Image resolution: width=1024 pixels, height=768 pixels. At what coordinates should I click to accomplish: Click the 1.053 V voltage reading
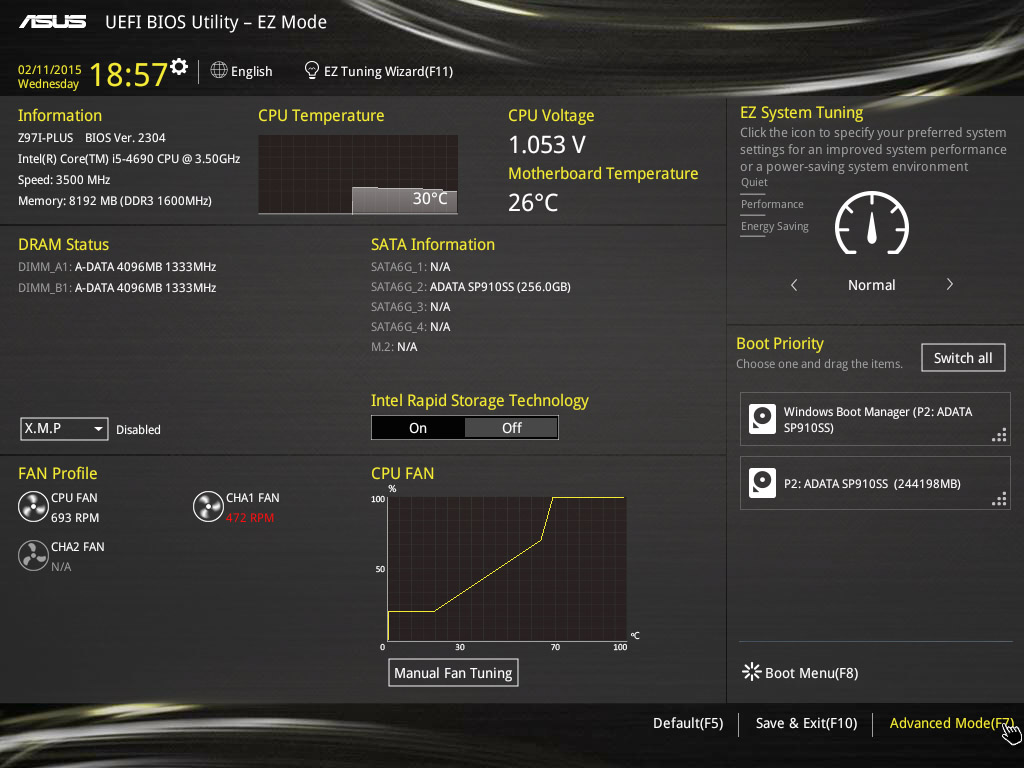coord(547,144)
